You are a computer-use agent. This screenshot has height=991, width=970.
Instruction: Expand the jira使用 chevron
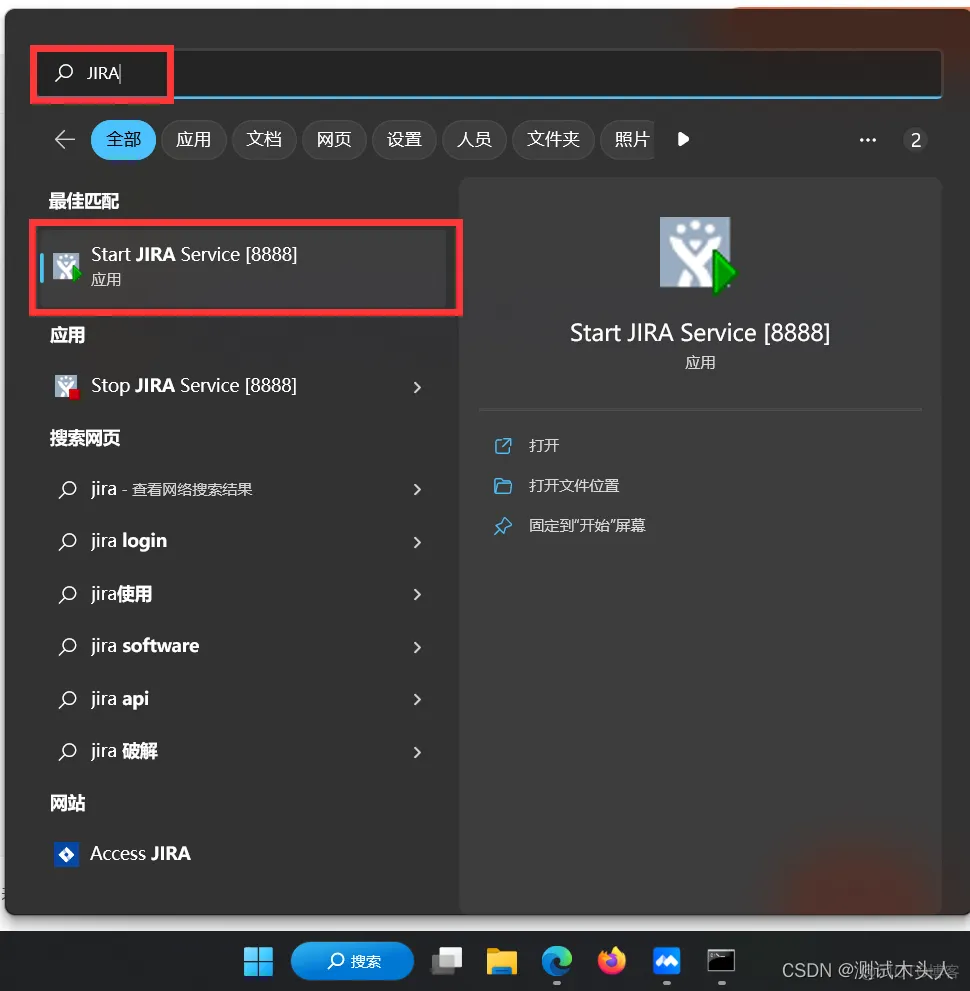(x=416, y=594)
